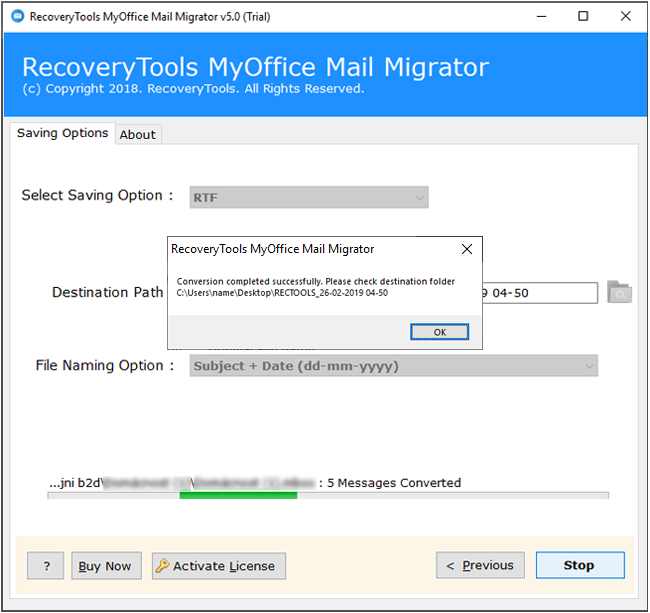Click the destination folder path in dialog

282,293
